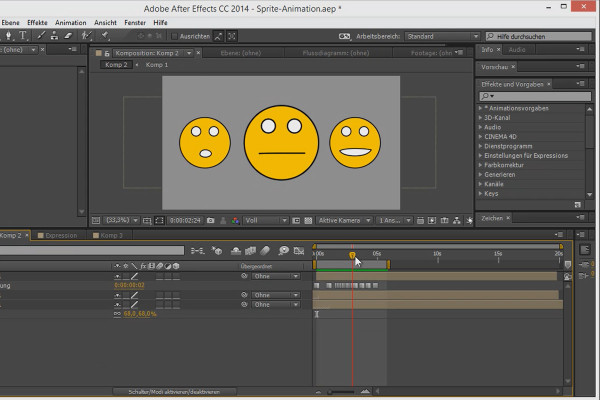Click the snapping collapse-lines icon next to Ausrichten
Screen dimensions: 600x400
[x=218, y=36]
